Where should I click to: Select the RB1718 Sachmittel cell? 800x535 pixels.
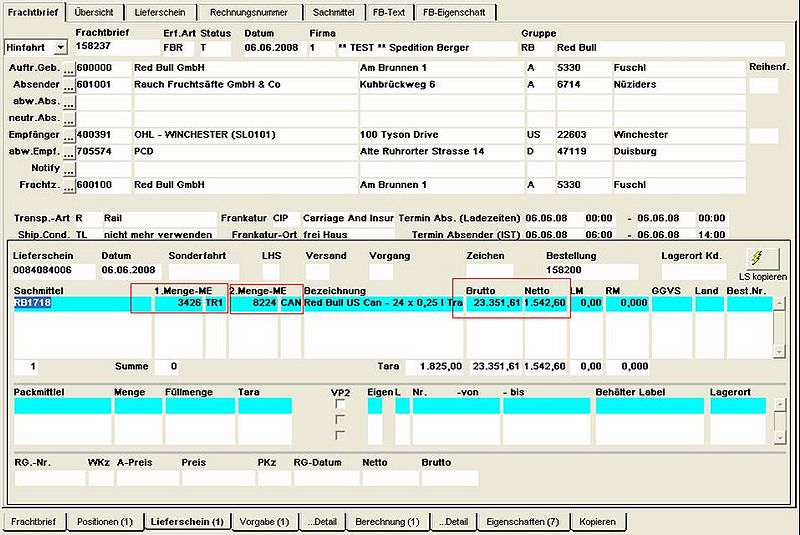point(83,303)
